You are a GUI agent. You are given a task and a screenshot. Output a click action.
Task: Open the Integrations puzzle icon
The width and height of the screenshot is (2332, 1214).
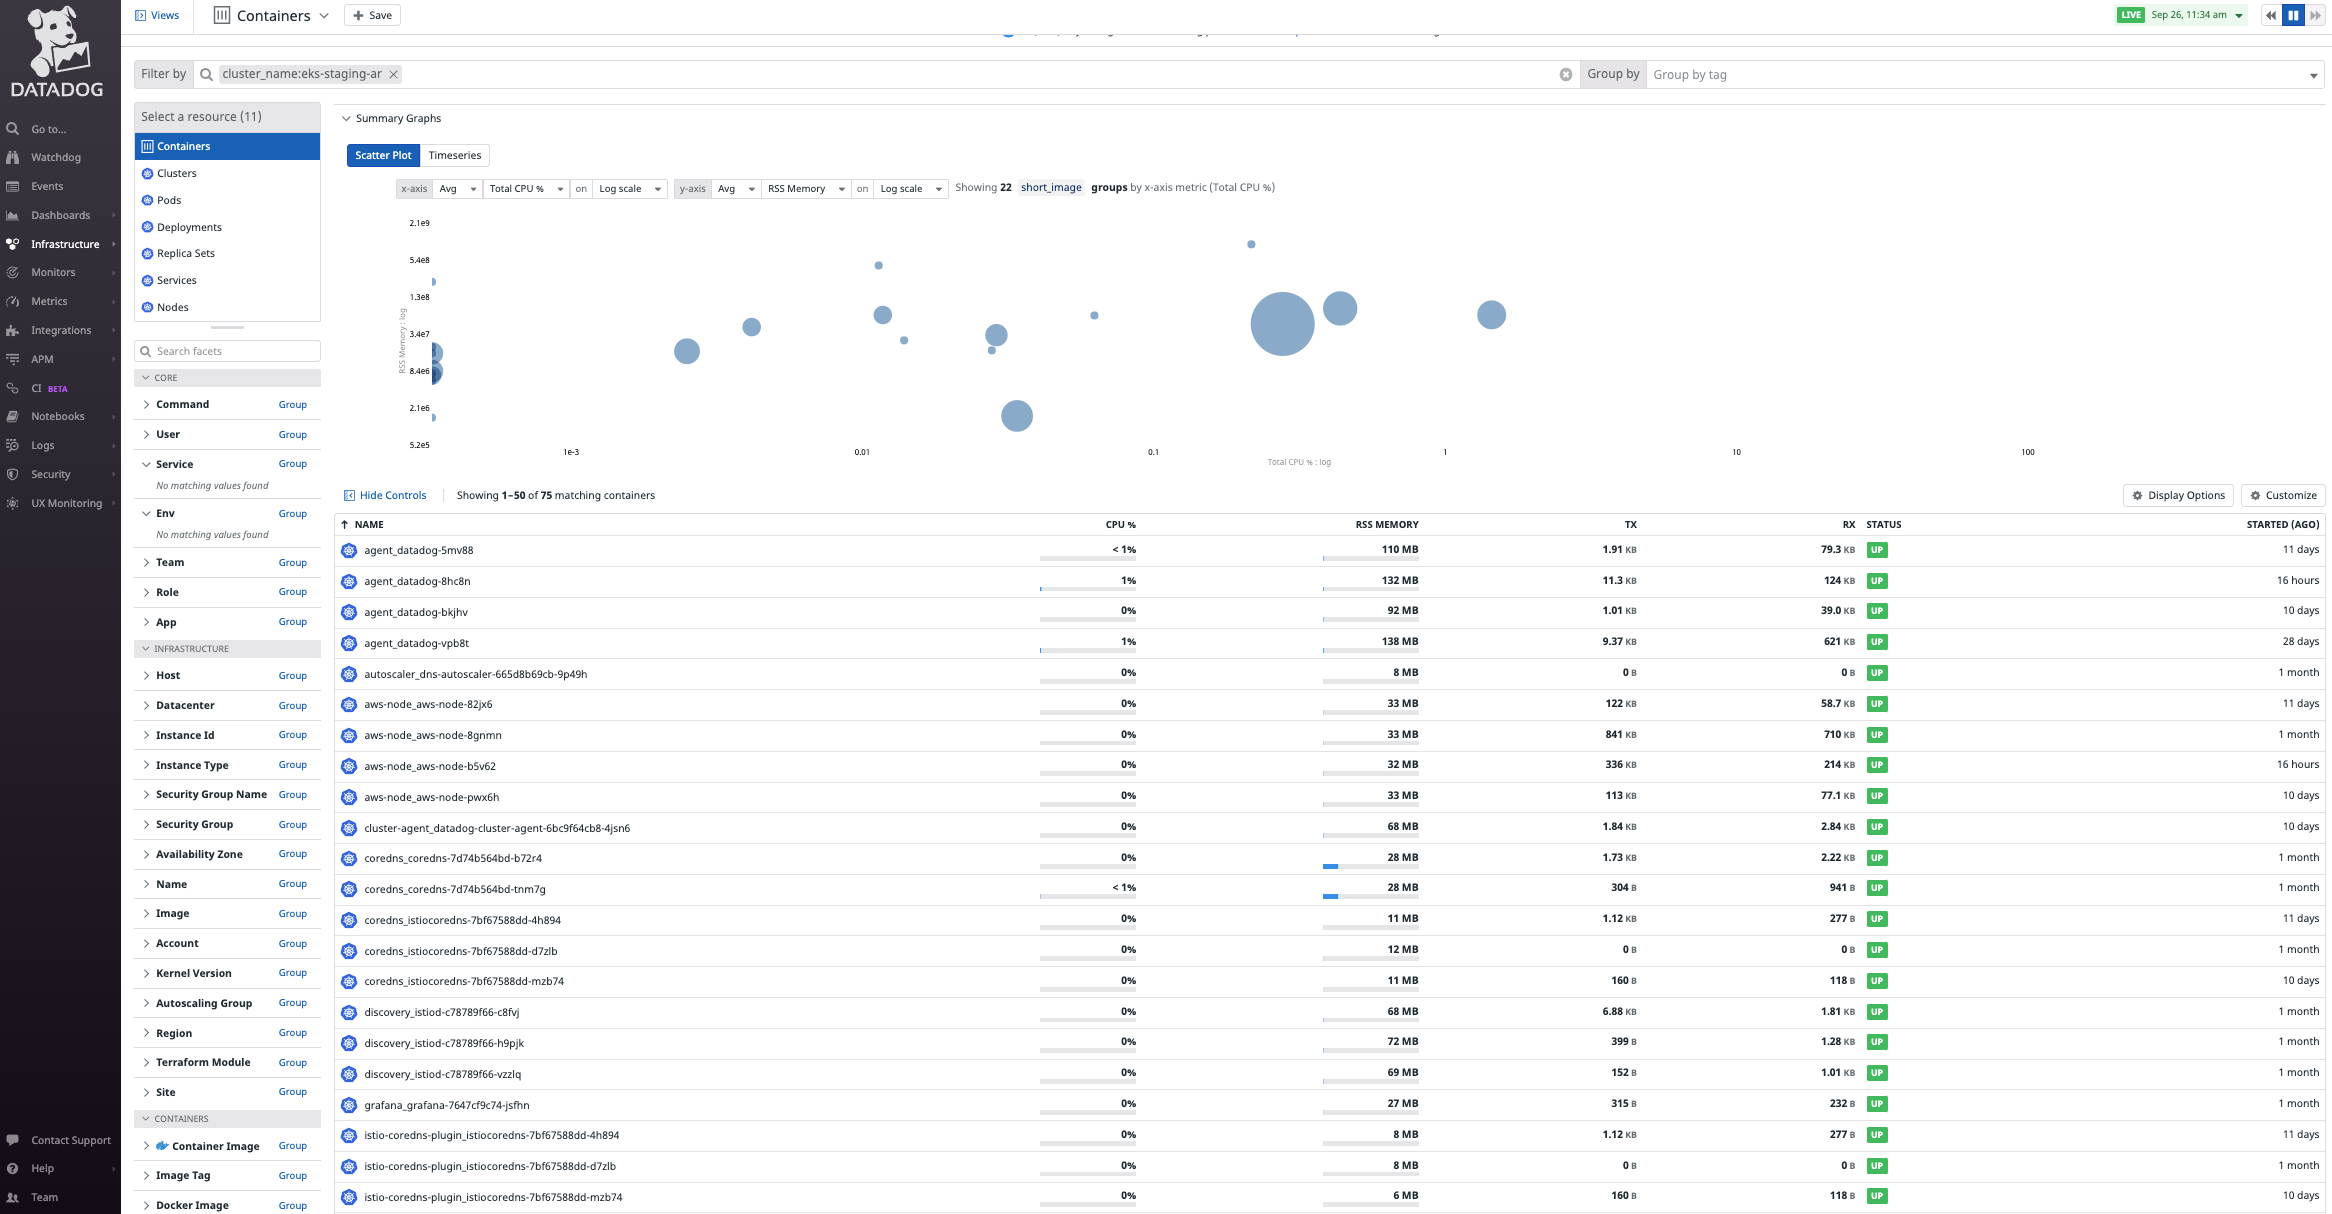(12, 330)
